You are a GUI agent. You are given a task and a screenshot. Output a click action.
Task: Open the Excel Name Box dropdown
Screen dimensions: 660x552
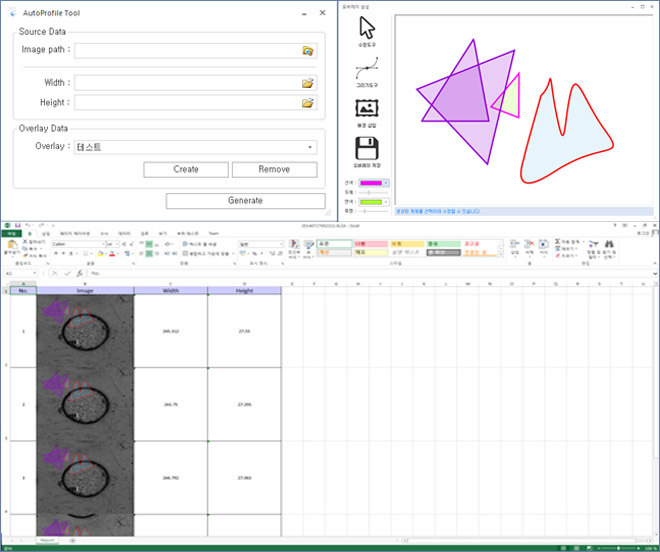(35, 274)
